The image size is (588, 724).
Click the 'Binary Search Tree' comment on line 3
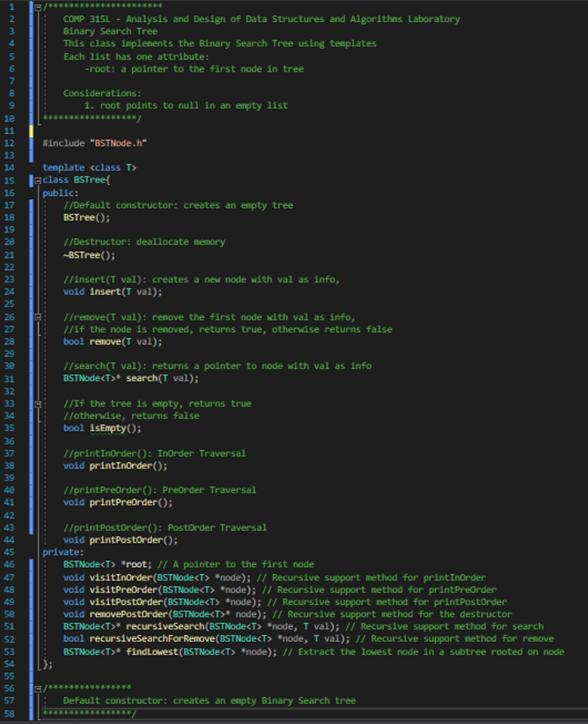110,31
